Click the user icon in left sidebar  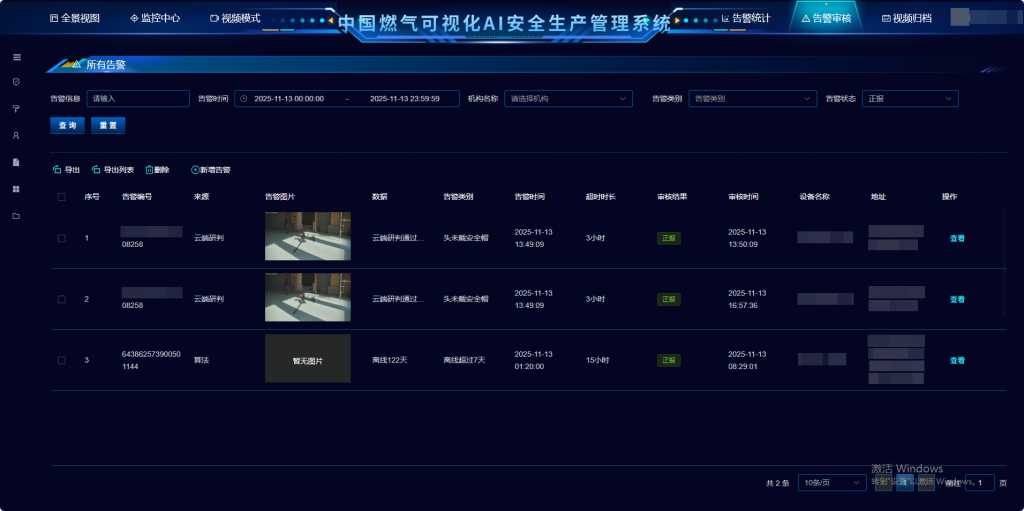16,135
